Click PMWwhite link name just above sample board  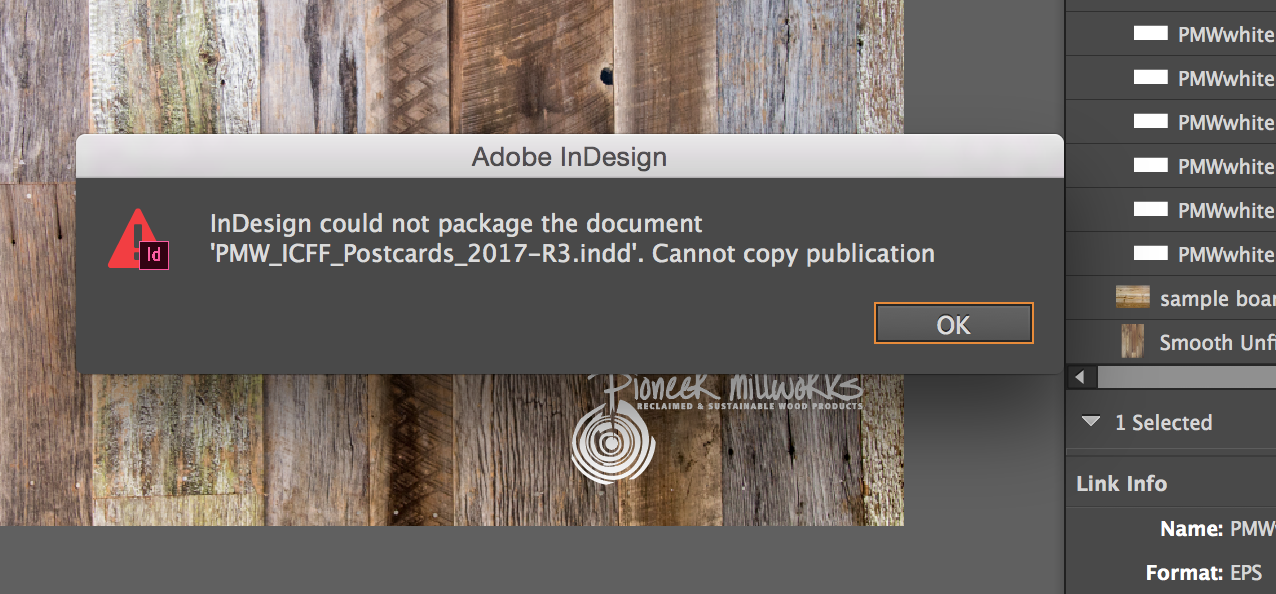coord(1226,255)
